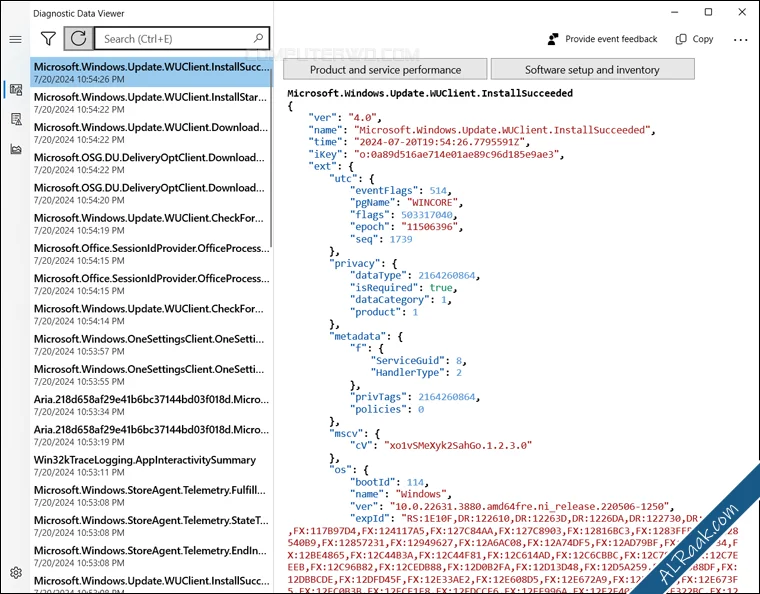760x594 pixels.
Task: Select WUClient.InstallStar... event at 10:54:22 PM
Action: [x=150, y=103]
